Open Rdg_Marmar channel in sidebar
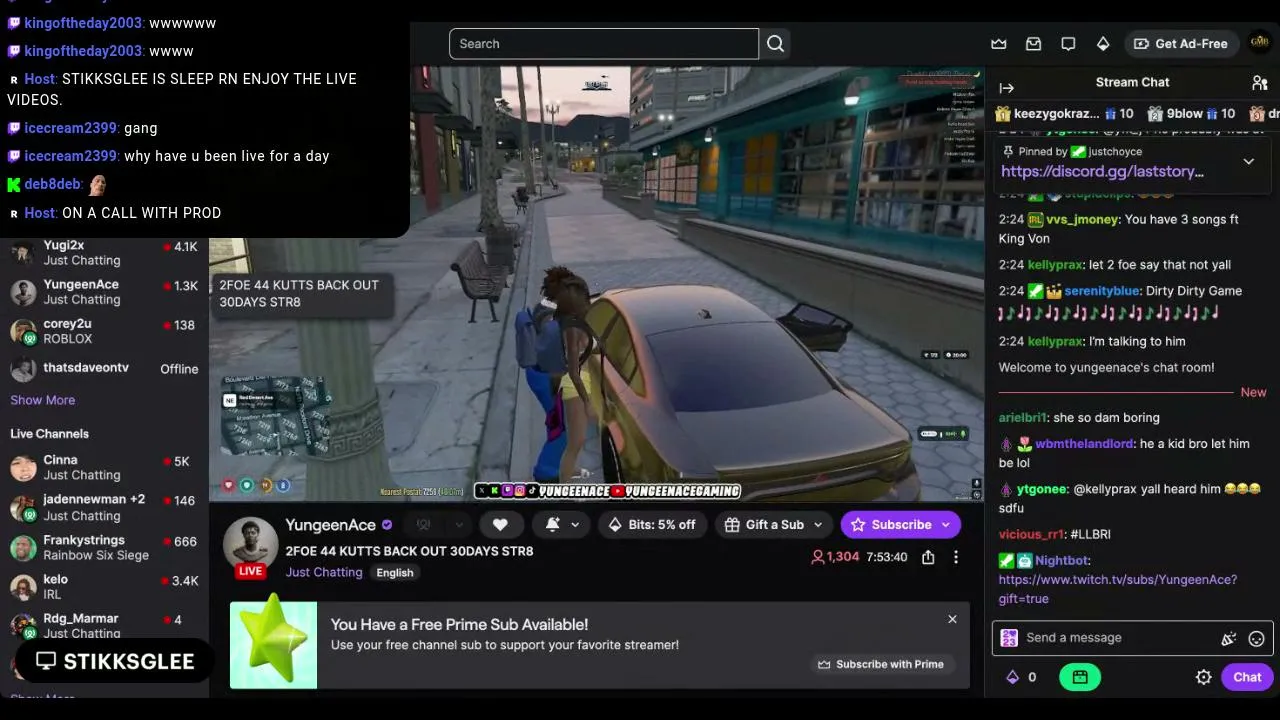Screen dimensions: 1280x720 coord(104,626)
